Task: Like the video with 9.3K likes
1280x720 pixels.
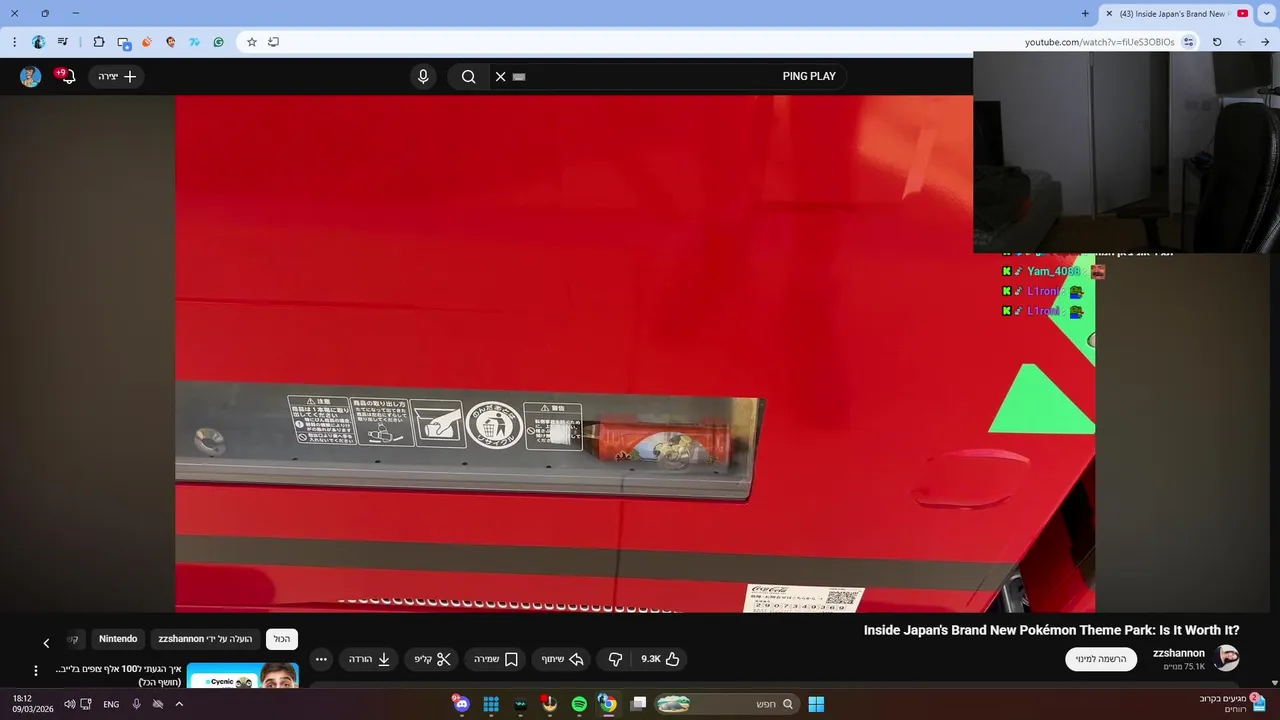Action: coord(661,659)
